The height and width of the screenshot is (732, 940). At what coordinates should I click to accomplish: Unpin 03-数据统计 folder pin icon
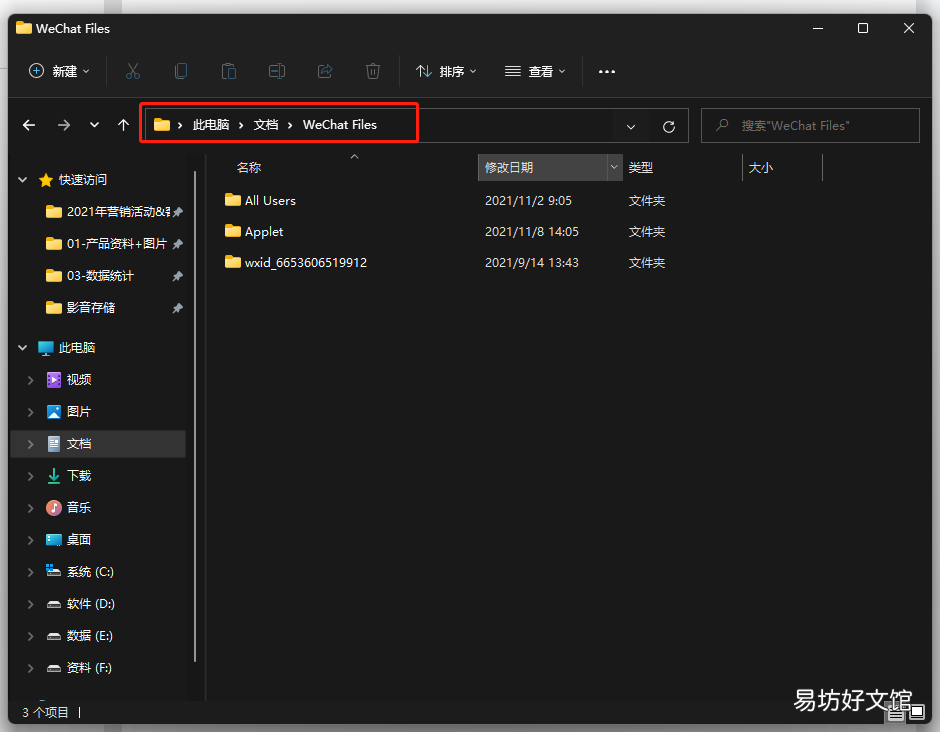coord(177,276)
